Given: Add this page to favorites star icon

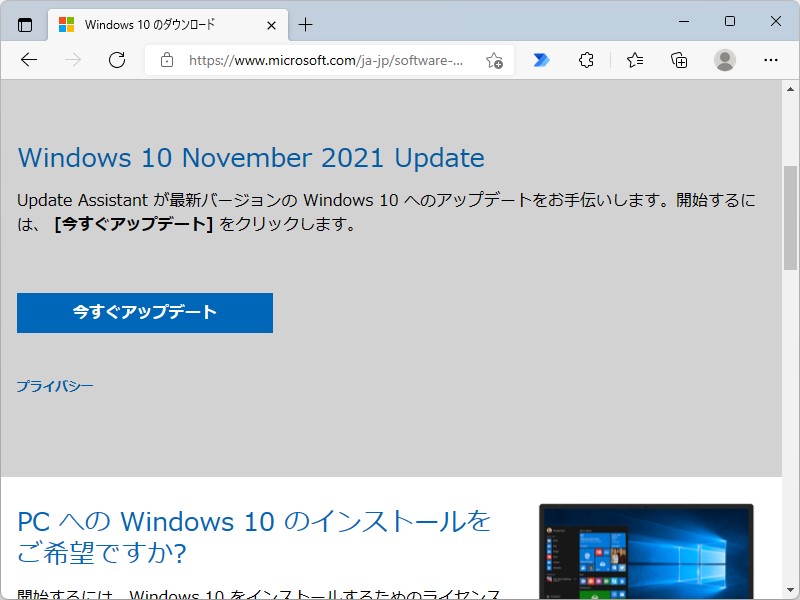Looking at the screenshot, I should pyautogui.click(x=494, y=60).
